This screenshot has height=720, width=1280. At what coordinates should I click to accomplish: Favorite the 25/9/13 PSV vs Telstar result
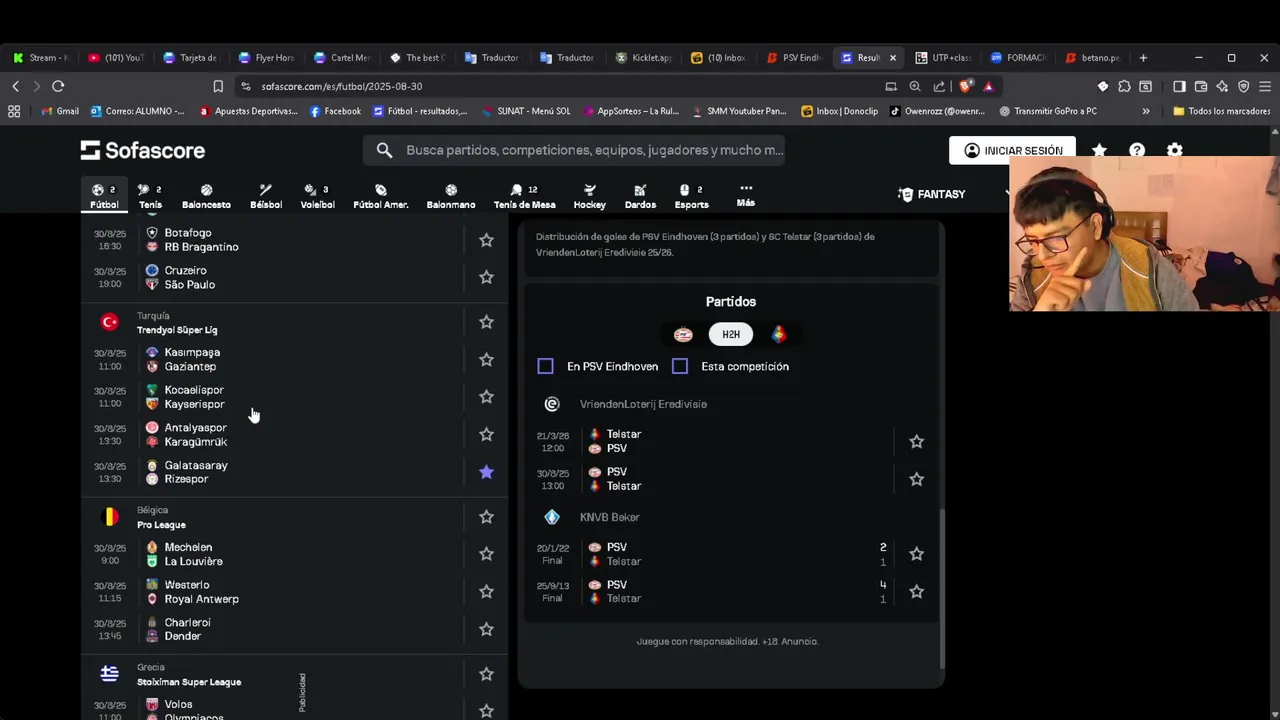click(x=916, y=592)
